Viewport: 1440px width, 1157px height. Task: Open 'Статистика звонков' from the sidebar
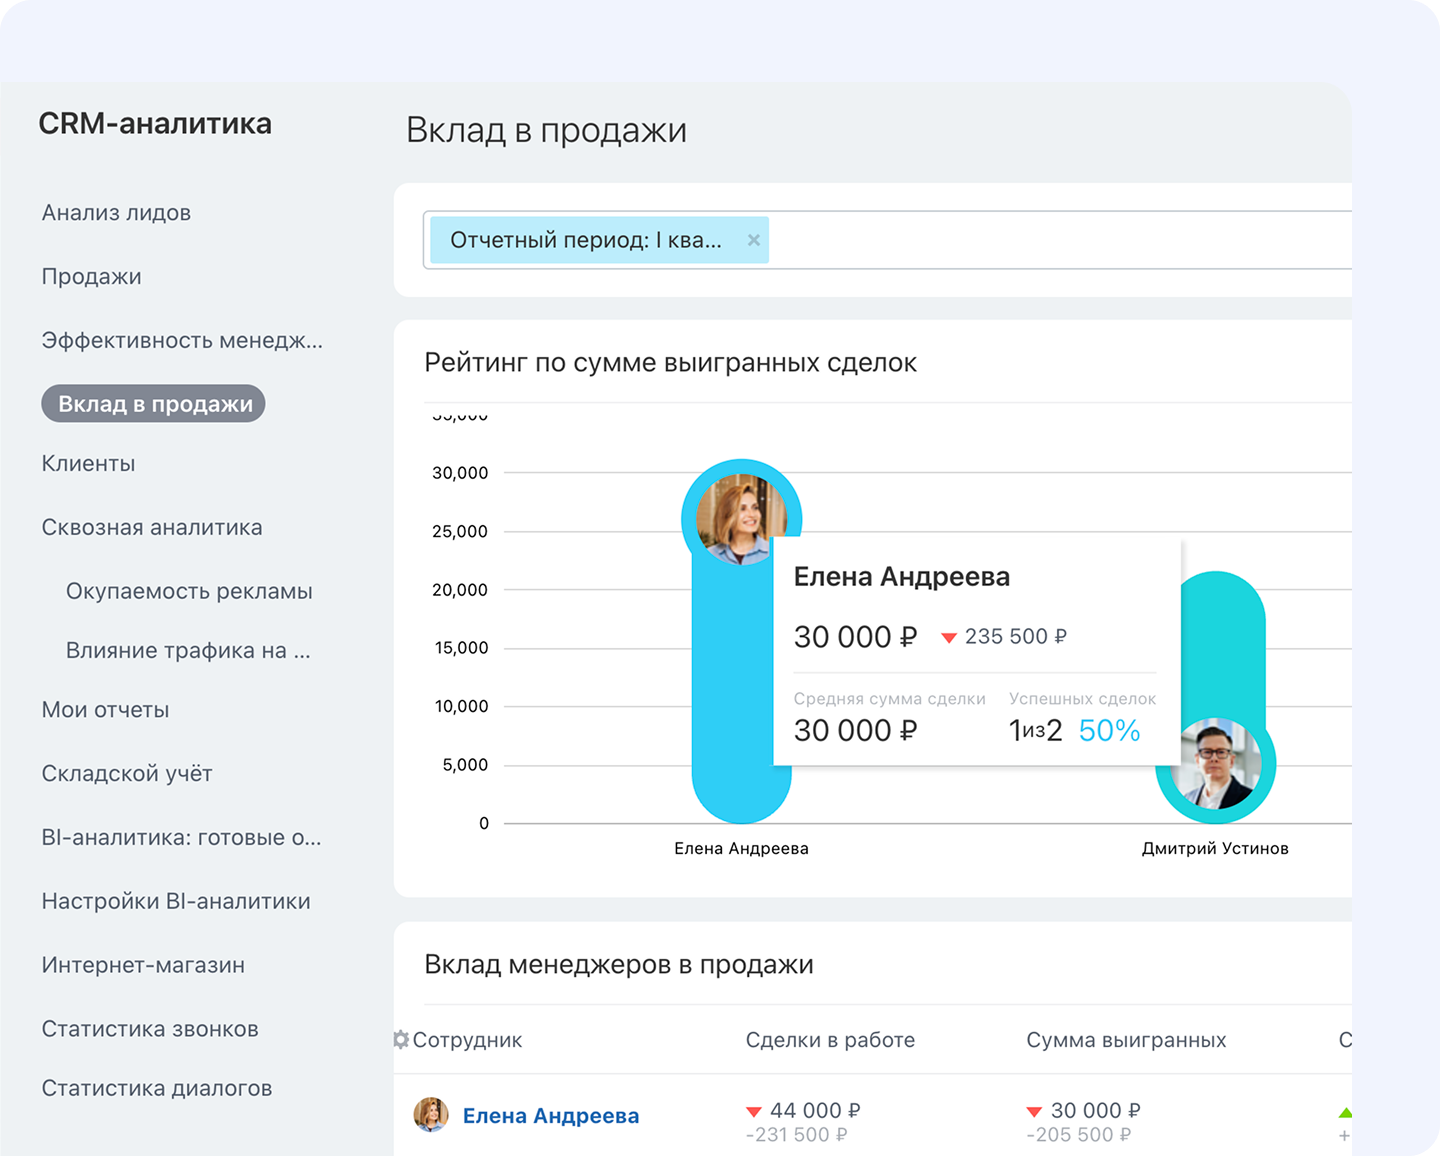[150, 1029]
